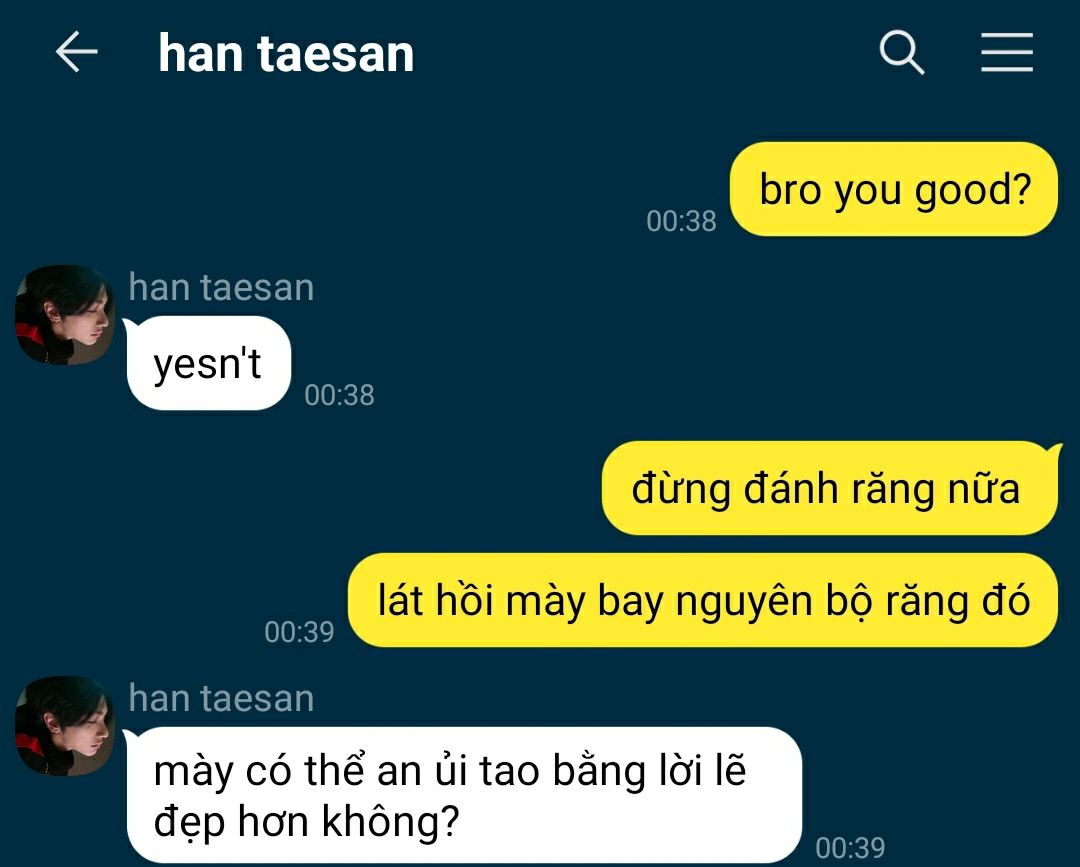Select the 'bro you good?' message bubble
The height and width of the screenshot is (867, 1080).
click(x=893, y=189)
